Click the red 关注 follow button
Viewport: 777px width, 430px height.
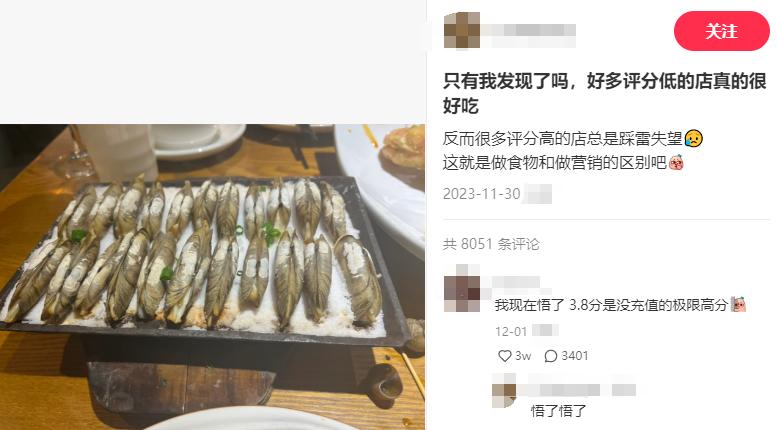coord(721,31)
